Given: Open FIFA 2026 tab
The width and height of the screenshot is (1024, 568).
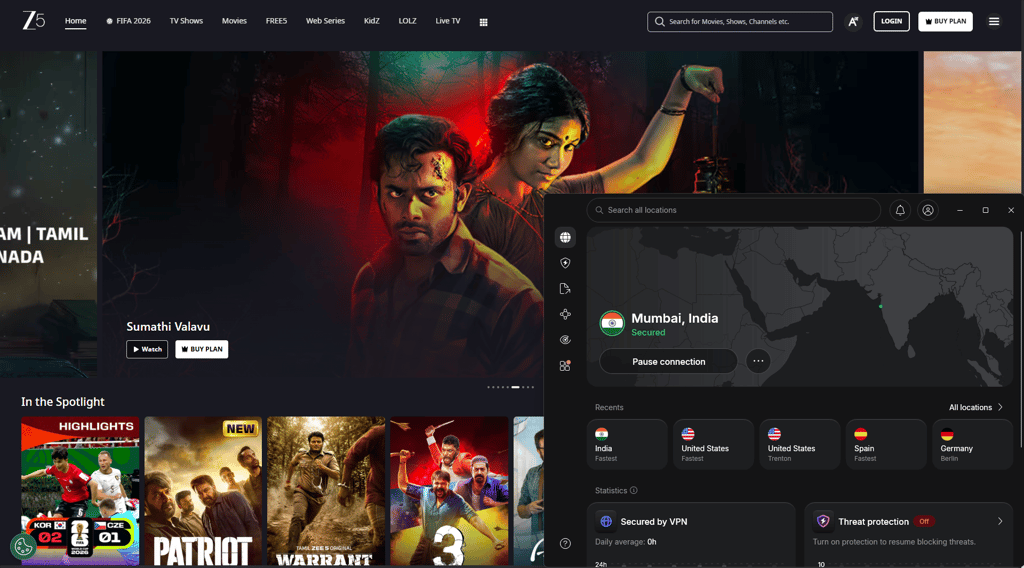Looking at the screenshot, I should coord(129,21).
